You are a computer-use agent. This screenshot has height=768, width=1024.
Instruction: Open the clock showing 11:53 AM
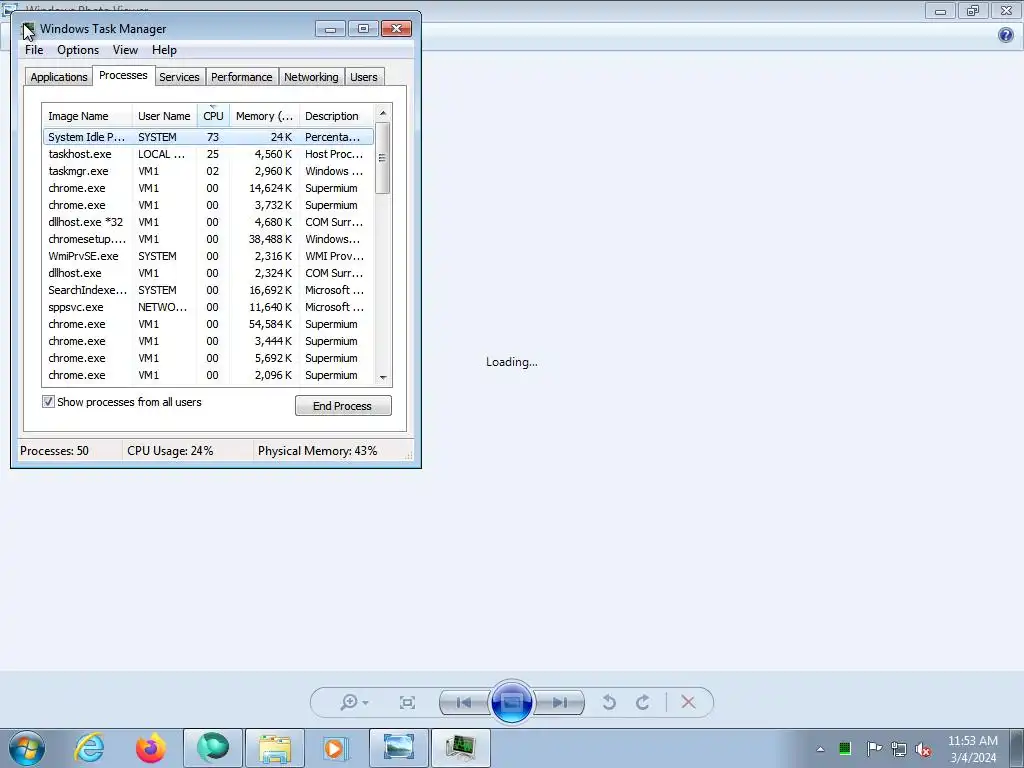pyautogui.click(x=972, y=748)
